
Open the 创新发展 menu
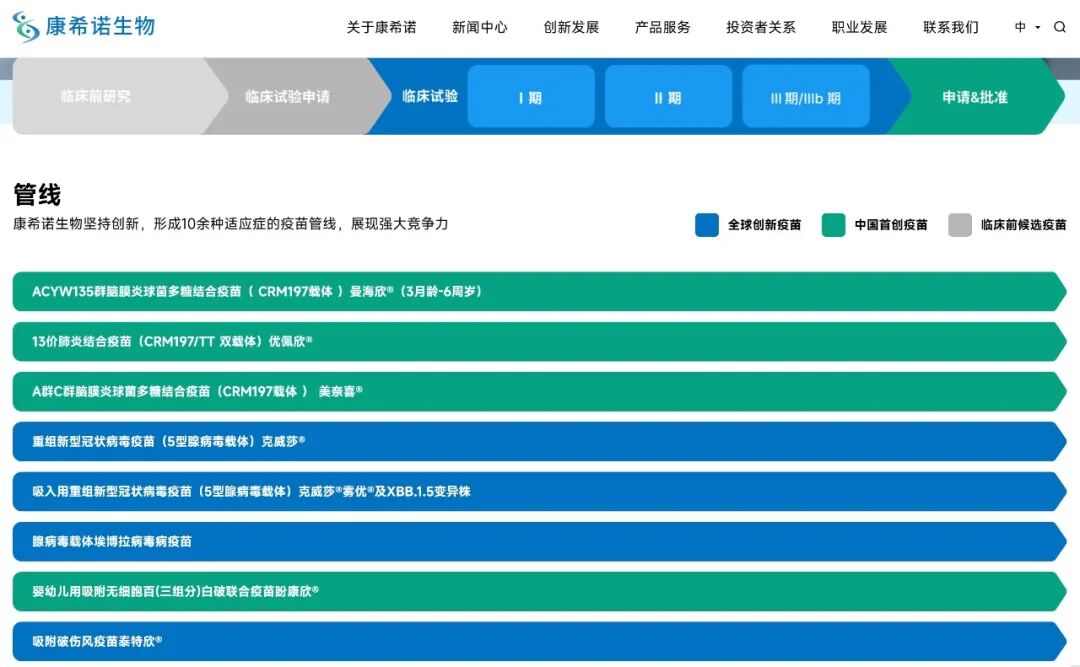[572, 27]
